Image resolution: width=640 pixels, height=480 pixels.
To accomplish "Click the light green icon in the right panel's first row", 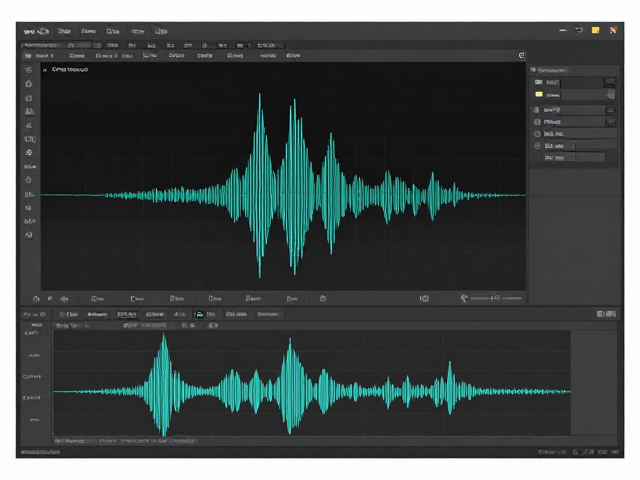I will tap(539, 82).
